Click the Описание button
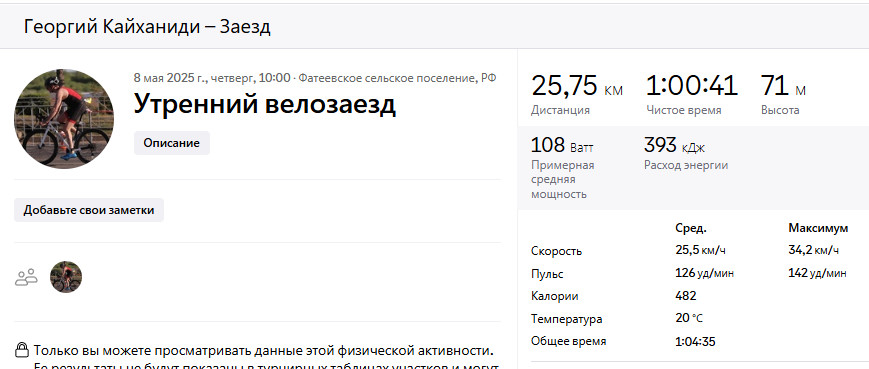This screenshot has width=869, height=369. [171, 143]
